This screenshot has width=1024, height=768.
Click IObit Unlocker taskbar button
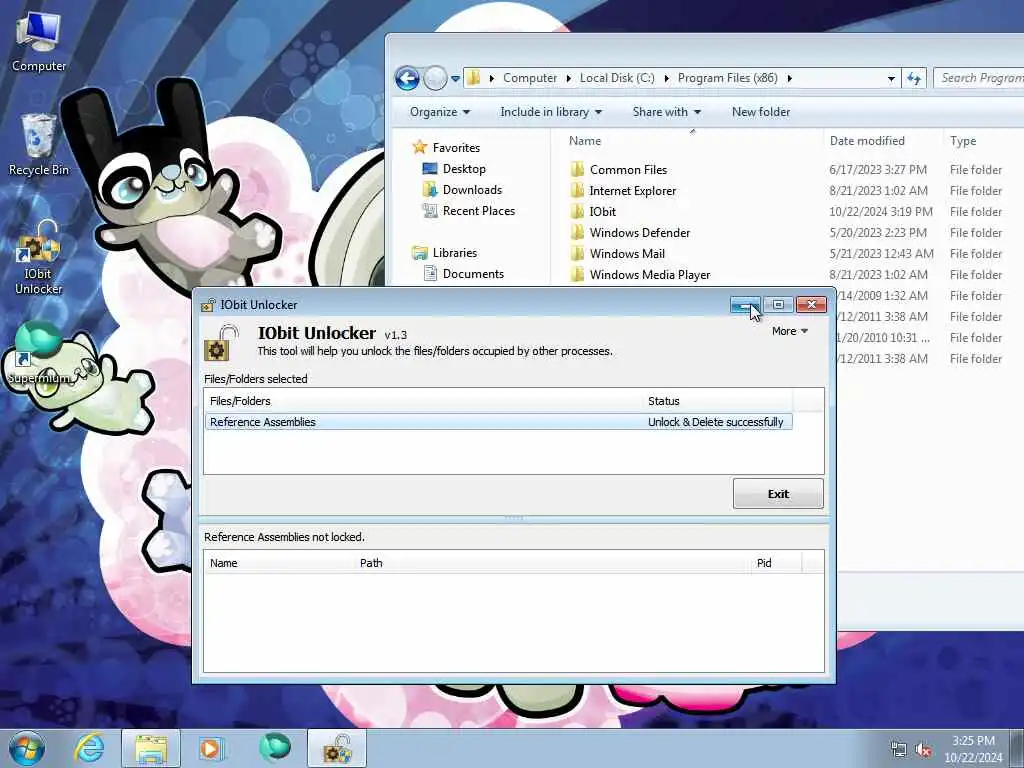337,748
